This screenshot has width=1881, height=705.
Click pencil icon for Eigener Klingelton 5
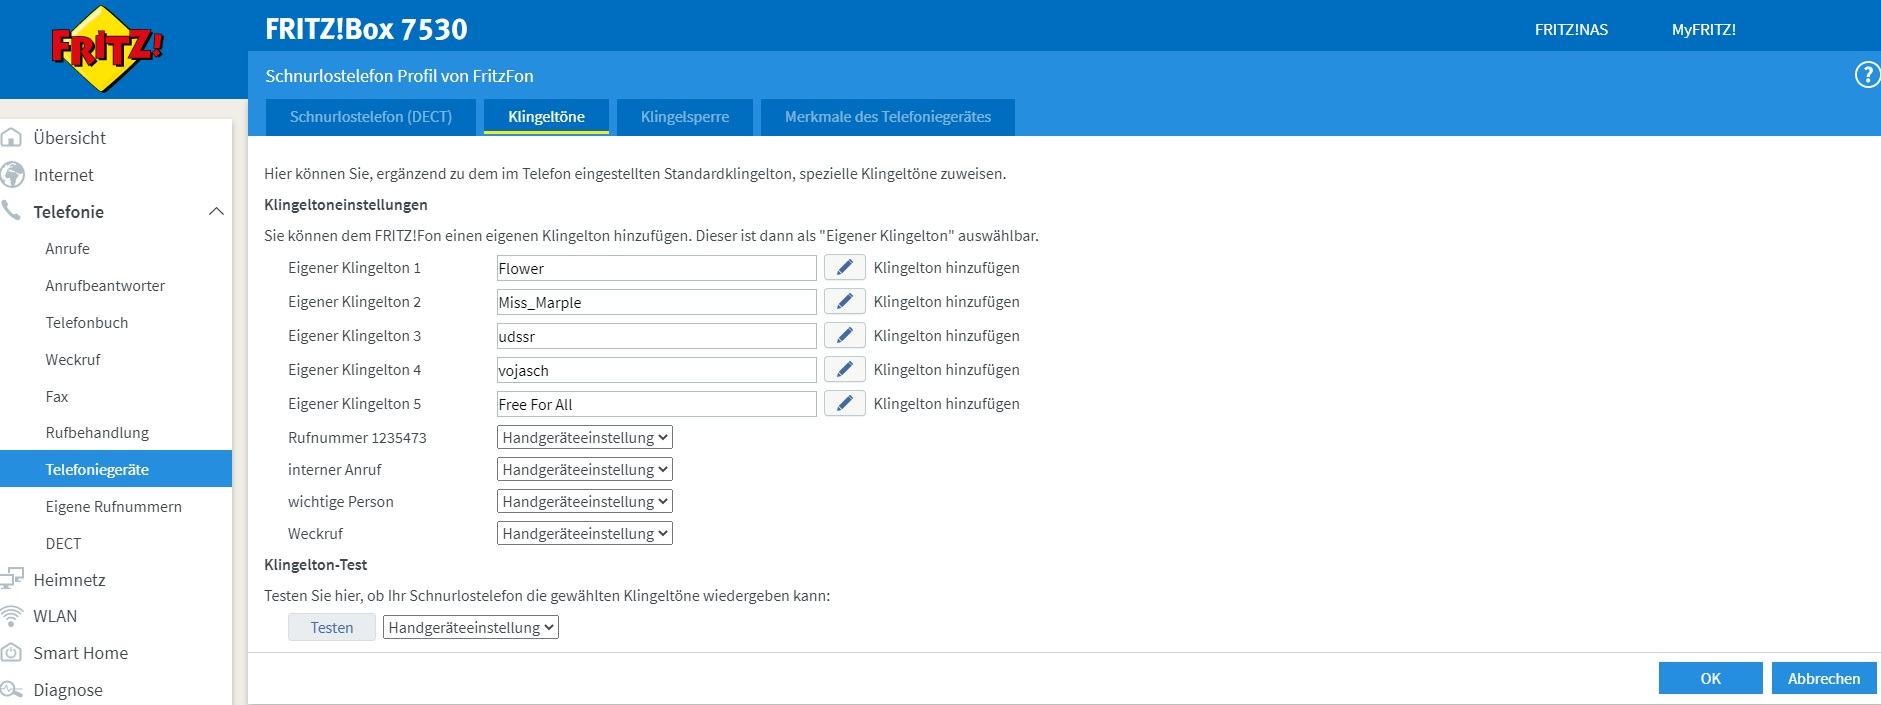pos(844,404)
